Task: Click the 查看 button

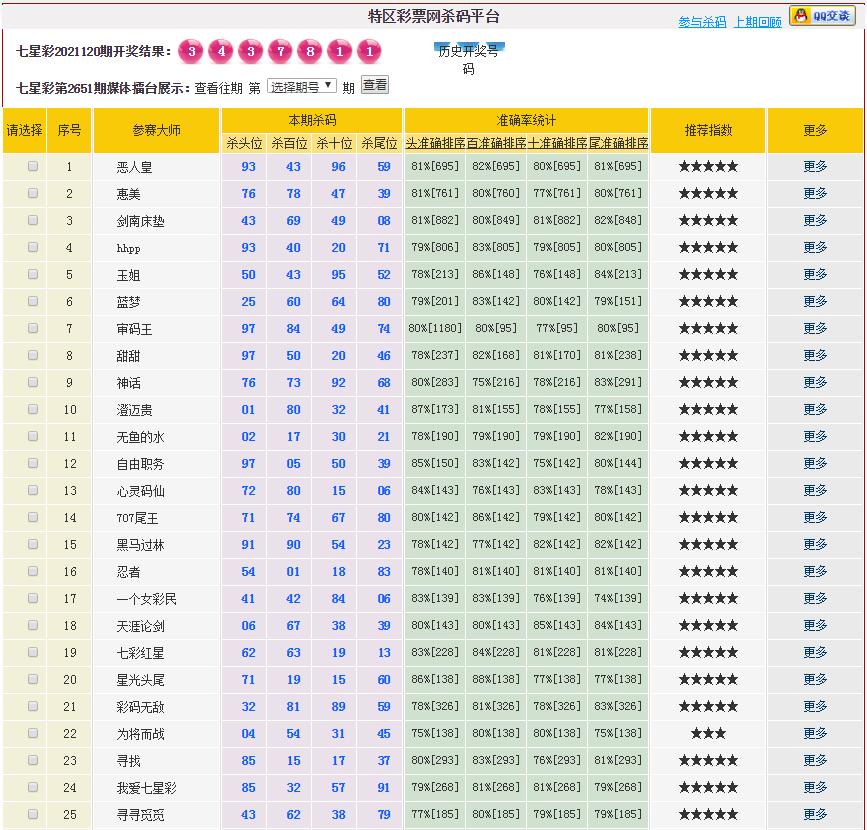Action: (375, 86)
